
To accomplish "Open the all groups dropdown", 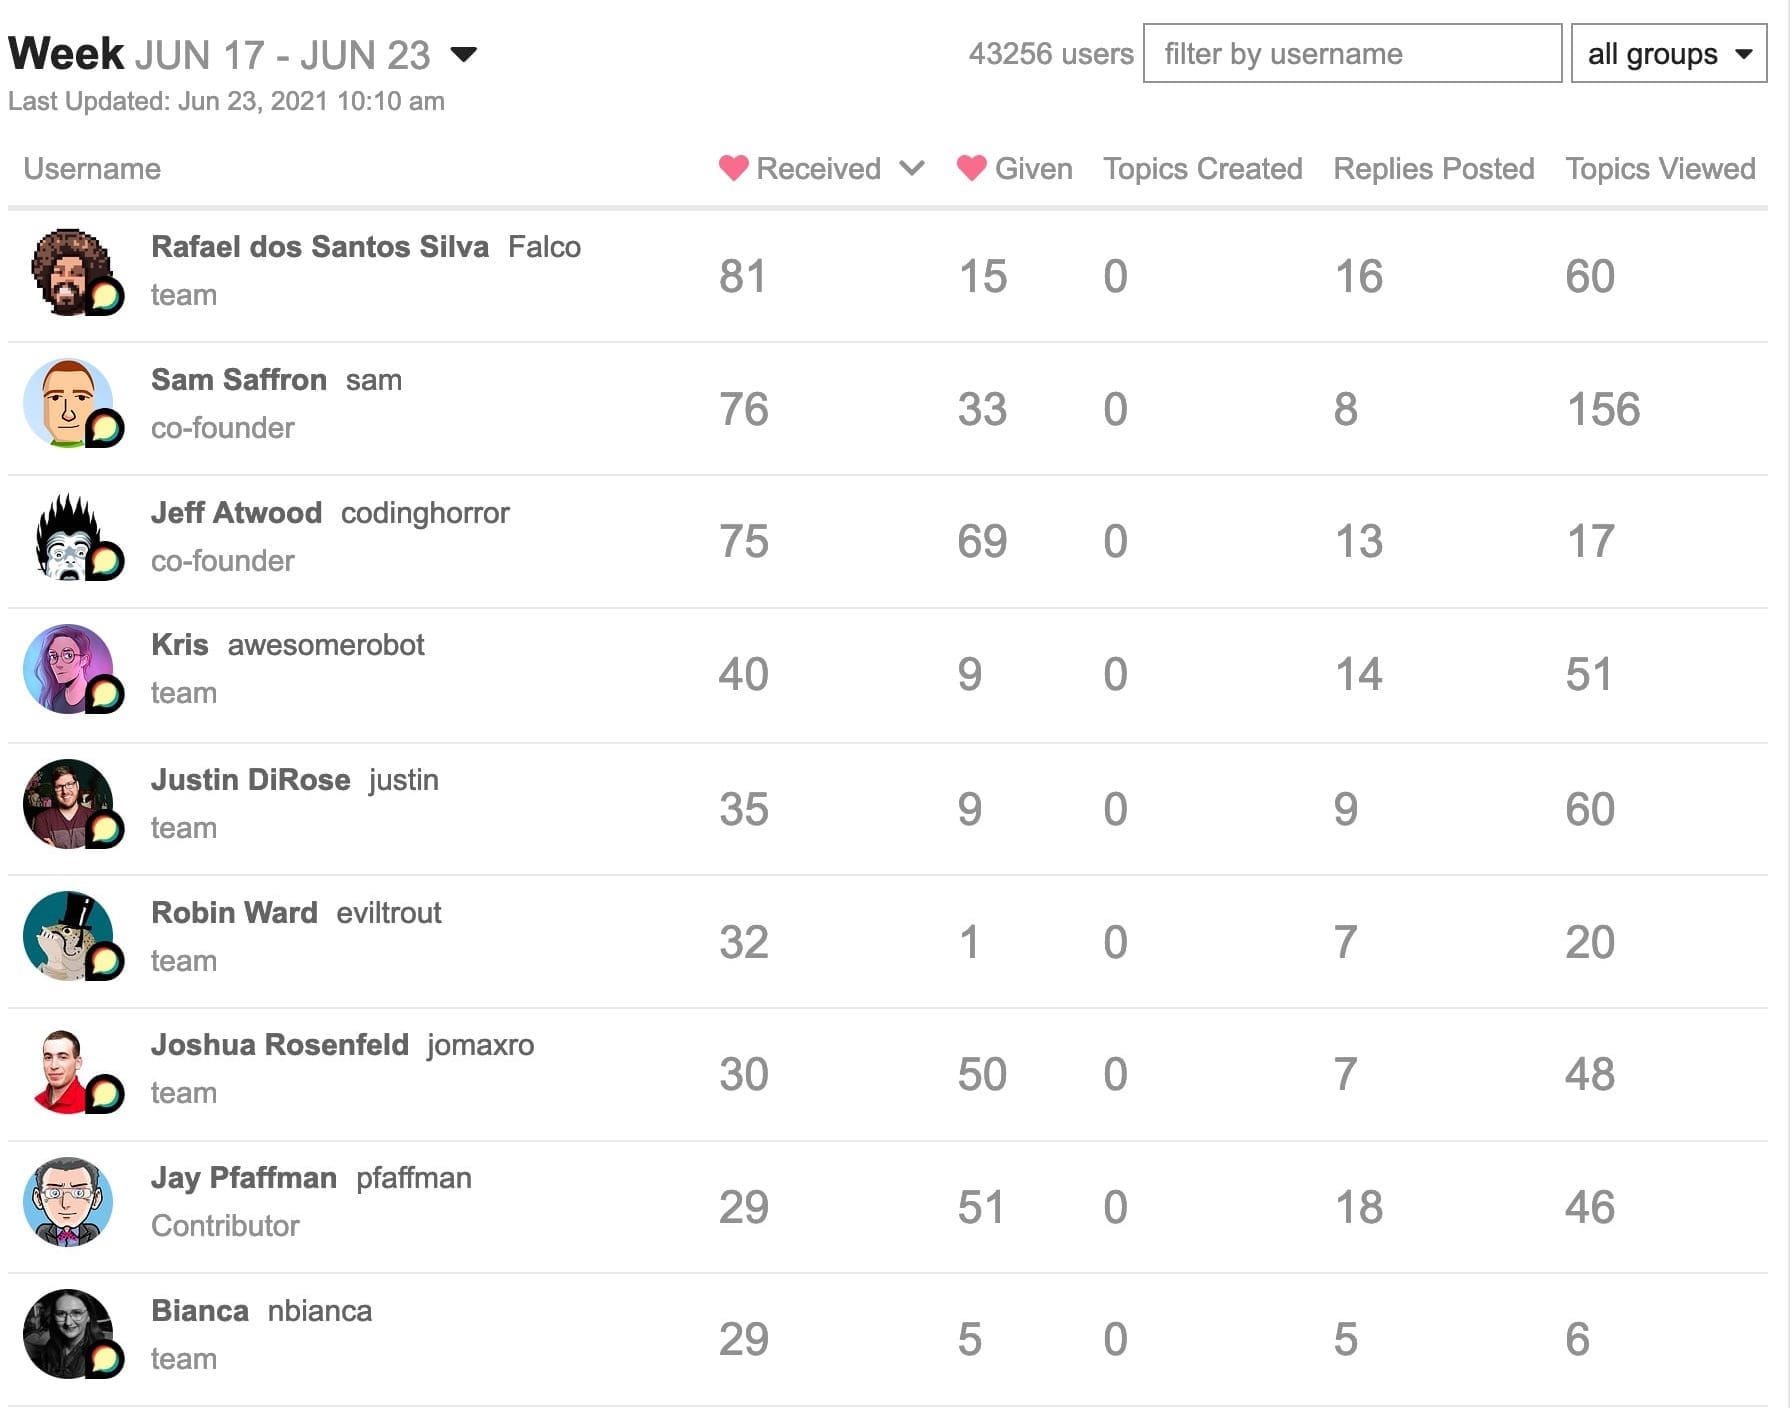I will pos(1666,54).
